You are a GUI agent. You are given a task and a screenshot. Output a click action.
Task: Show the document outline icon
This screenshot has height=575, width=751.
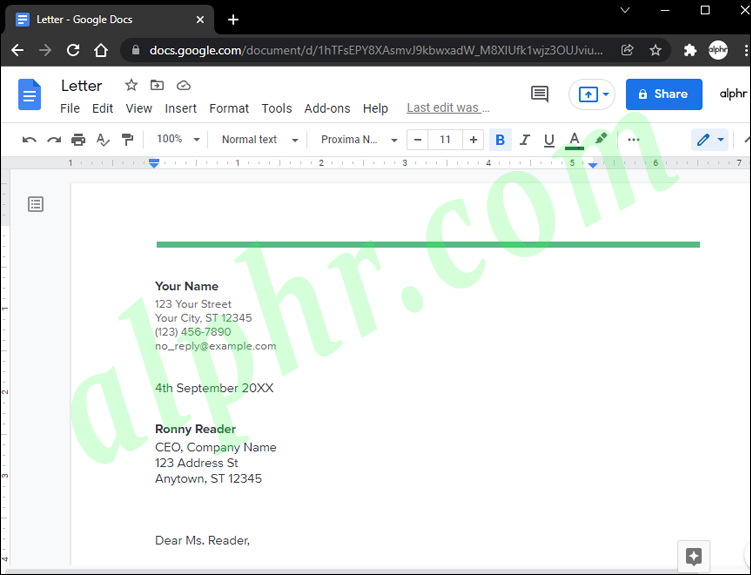coord(35,204)
